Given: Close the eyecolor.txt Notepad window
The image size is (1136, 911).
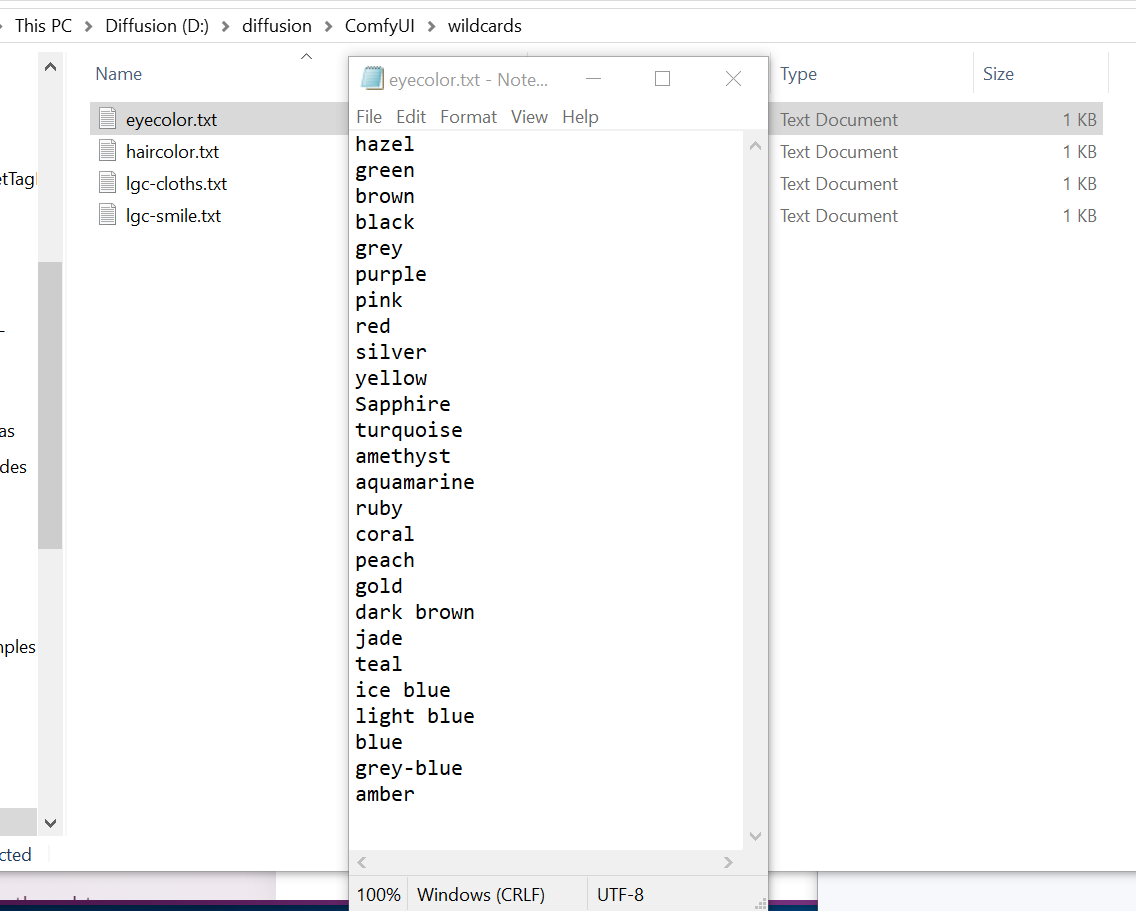Looking at the screenshot, I should [733, 78].
